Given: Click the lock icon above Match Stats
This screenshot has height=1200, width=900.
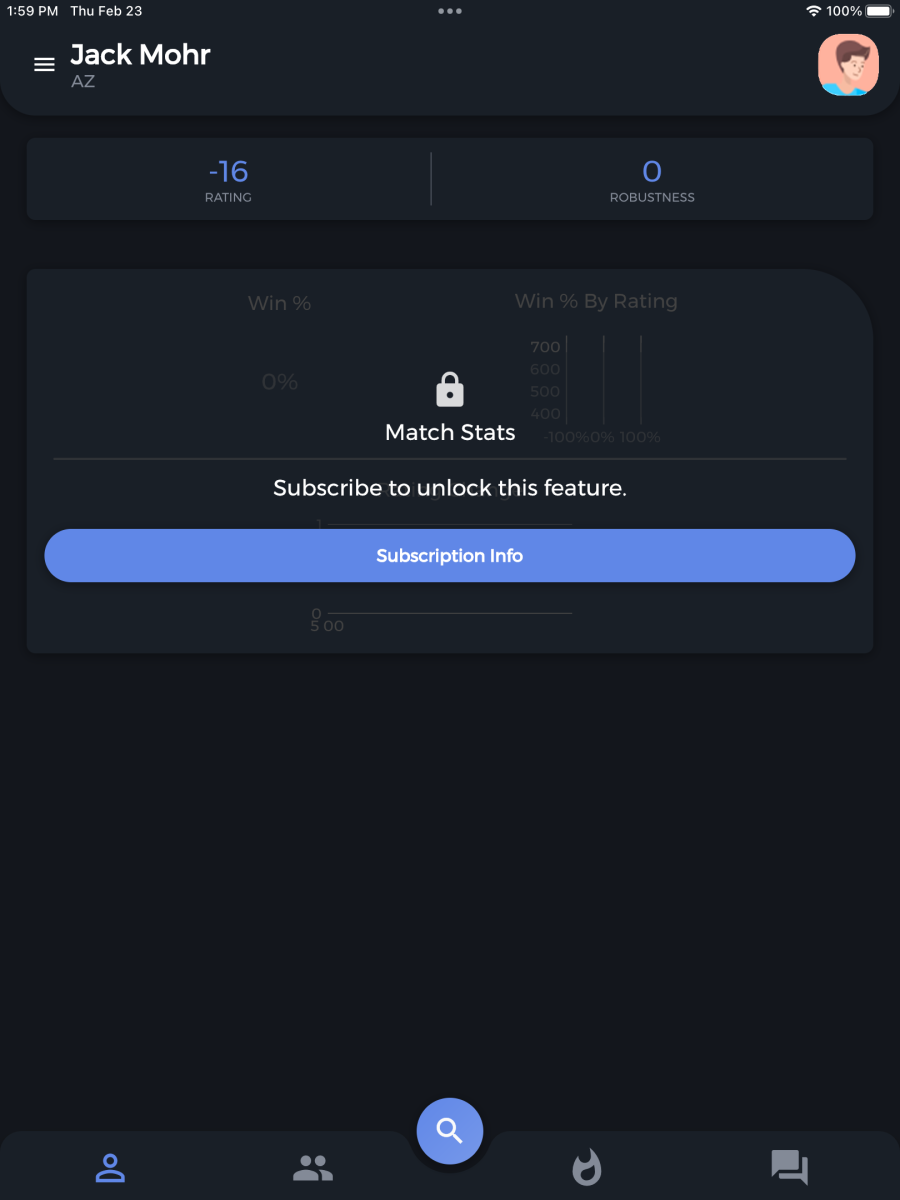Looking at the screenshot, I should click(x=450, y=390).
